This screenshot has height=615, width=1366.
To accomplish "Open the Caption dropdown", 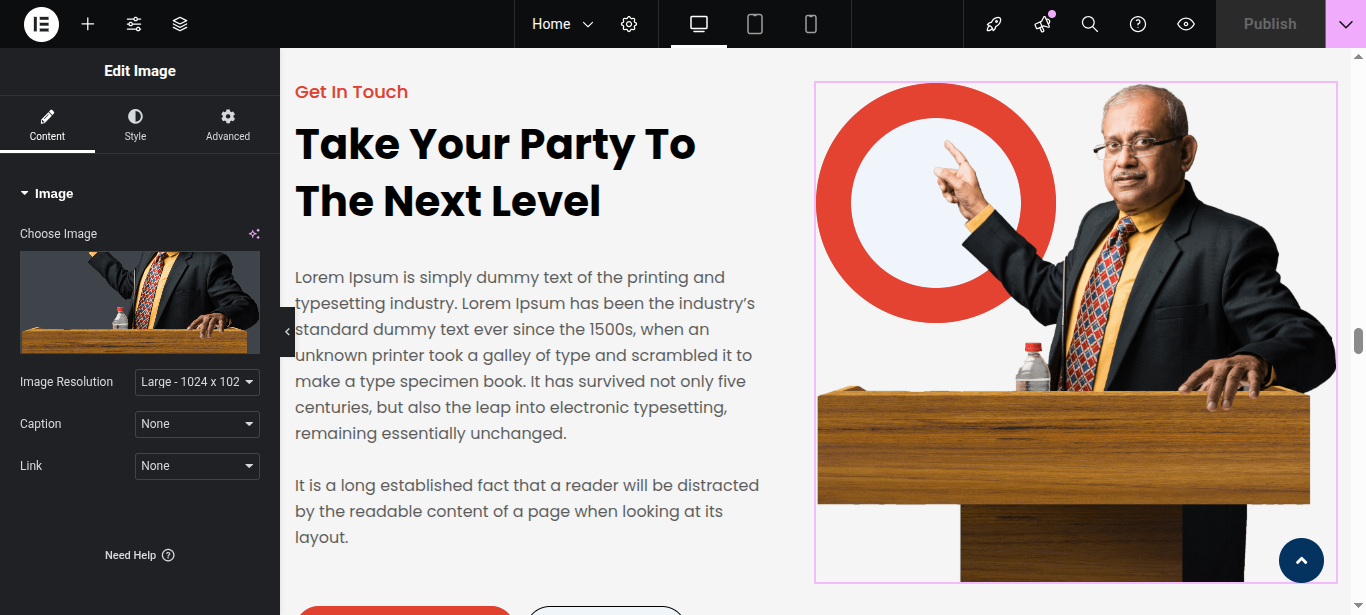I will 197,424.
